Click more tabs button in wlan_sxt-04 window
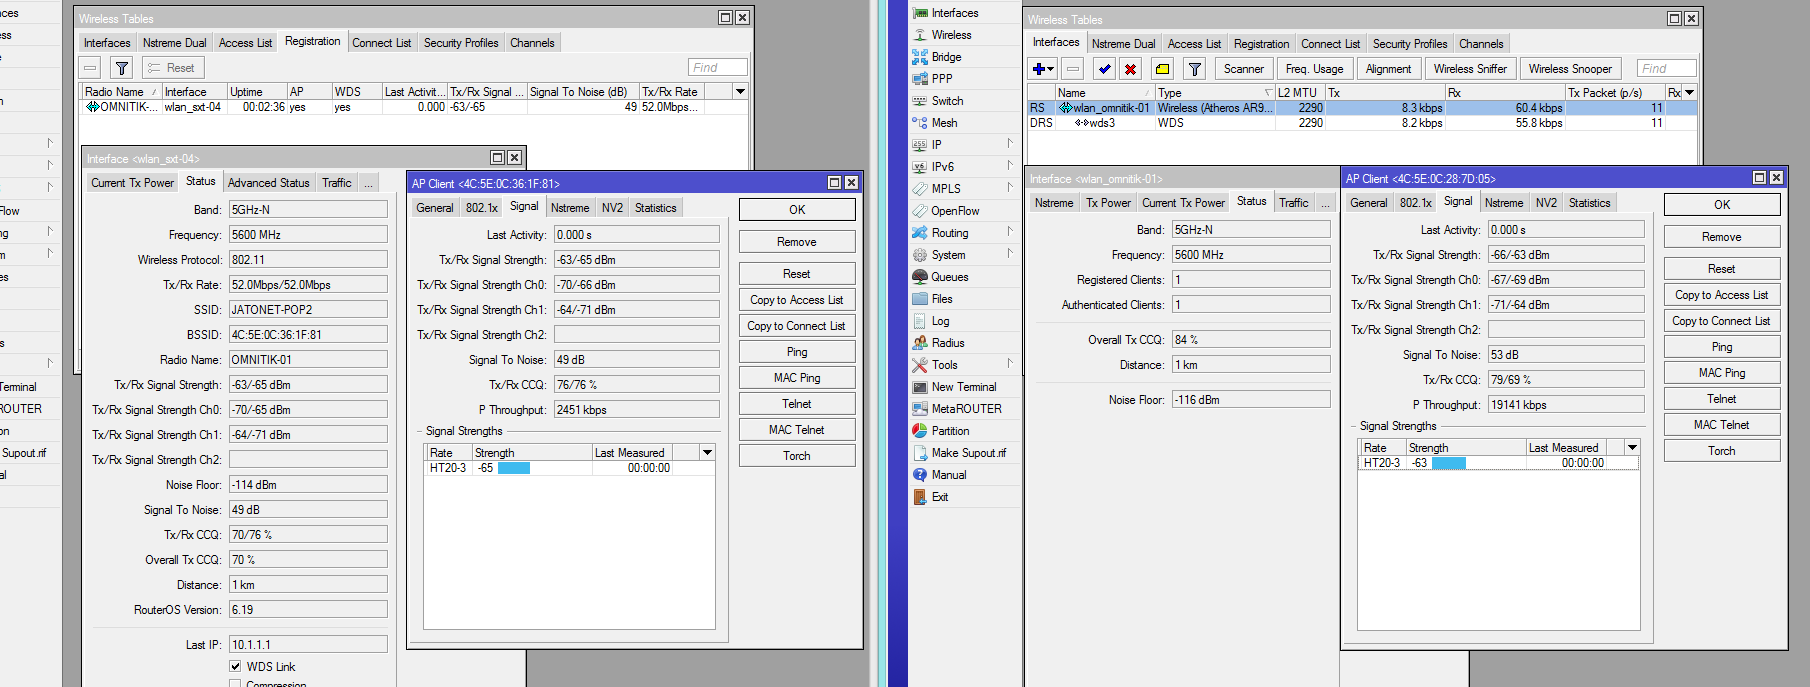Viewport: 1810px width, 687px height. (368, 183)
